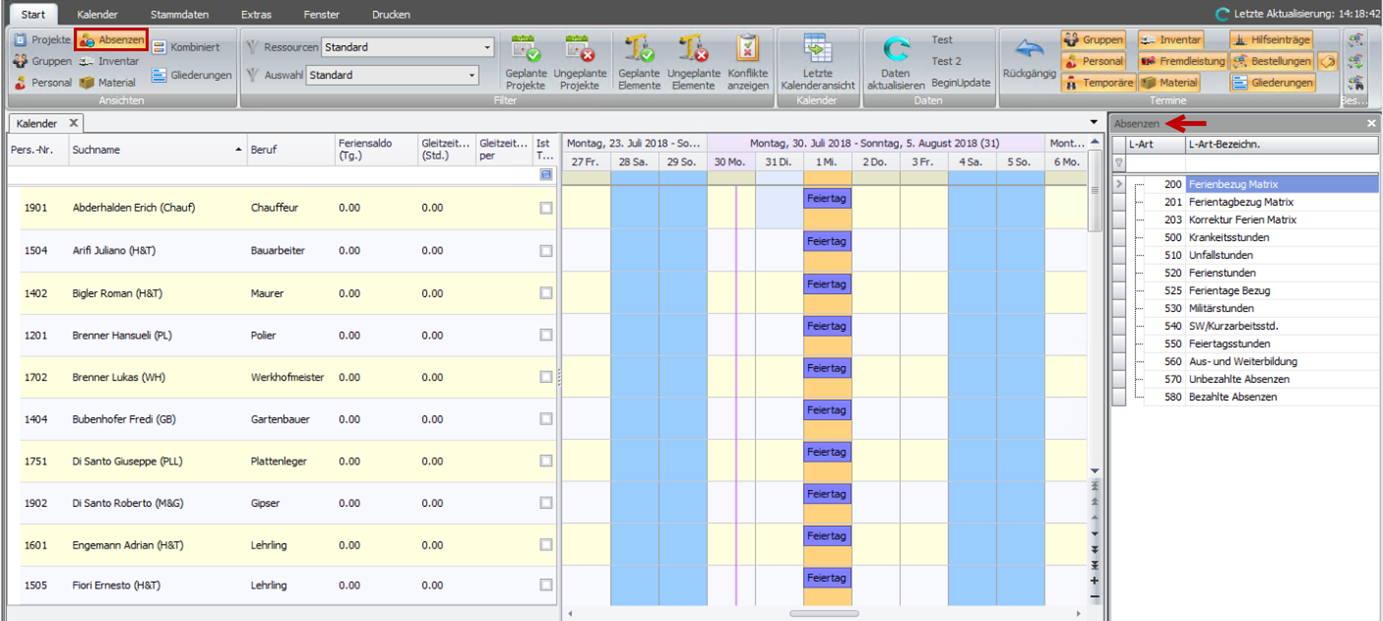Click the BeginUpdate button

pyautogui.click(x=961, y=83)
